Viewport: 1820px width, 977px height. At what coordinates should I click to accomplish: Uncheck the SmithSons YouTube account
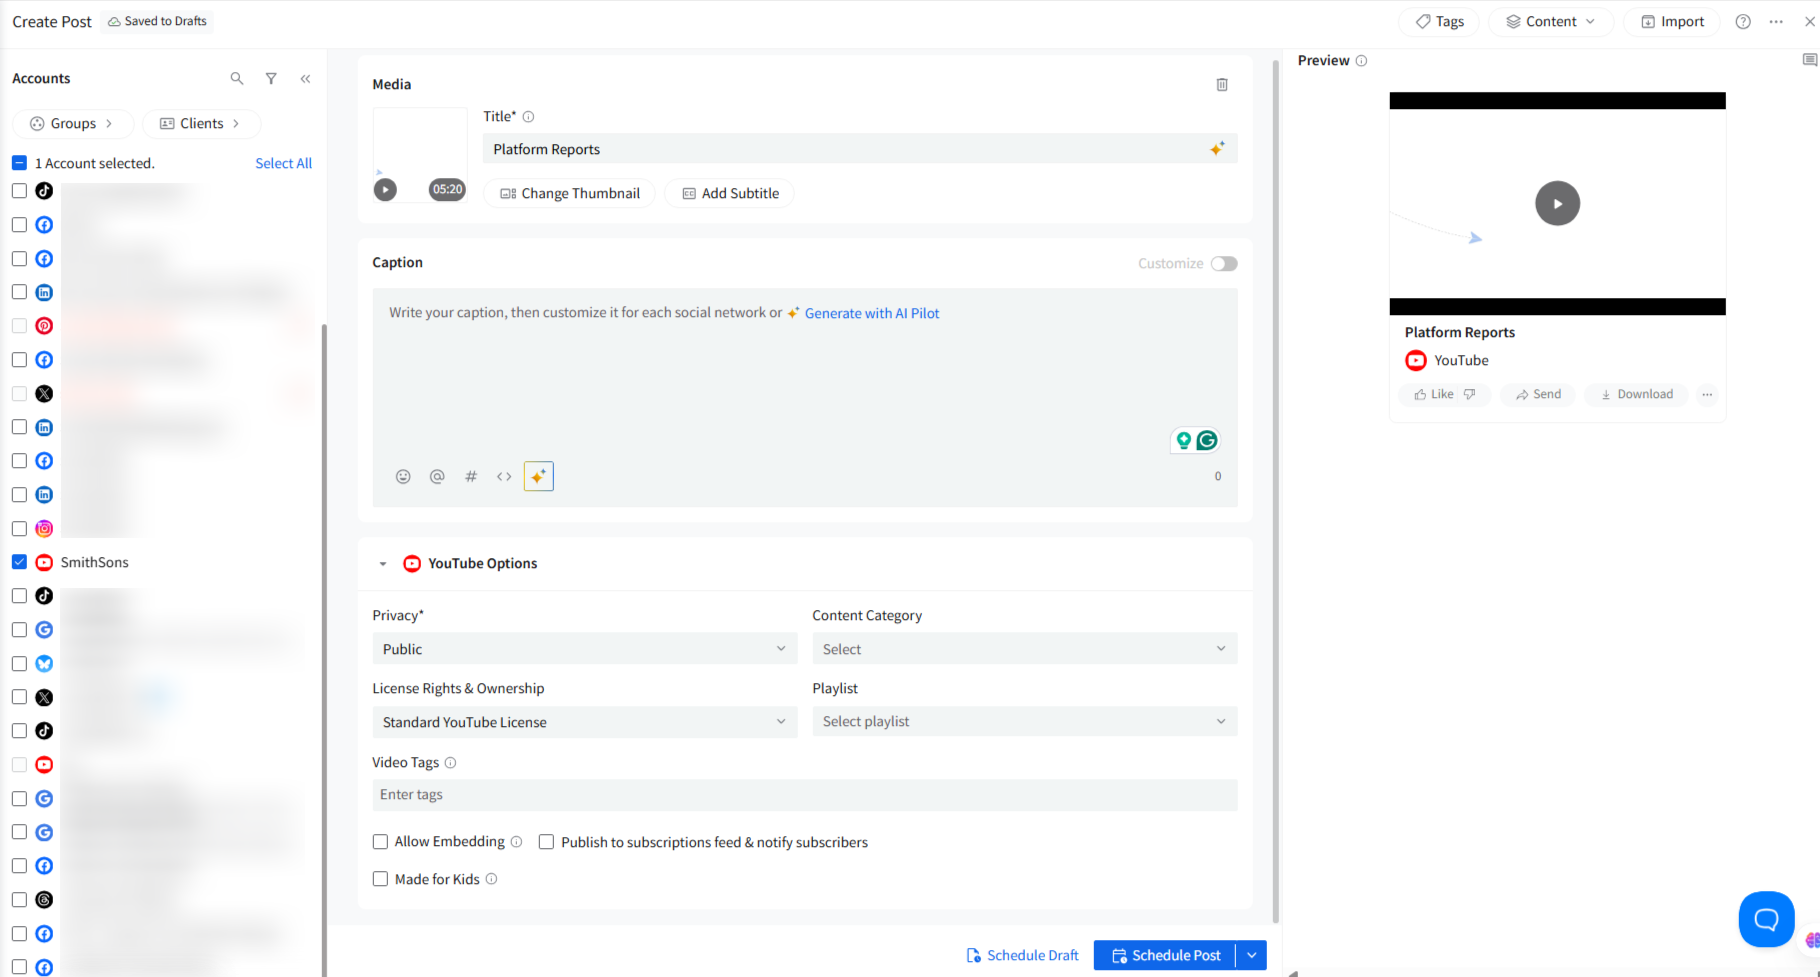[19, 562]
